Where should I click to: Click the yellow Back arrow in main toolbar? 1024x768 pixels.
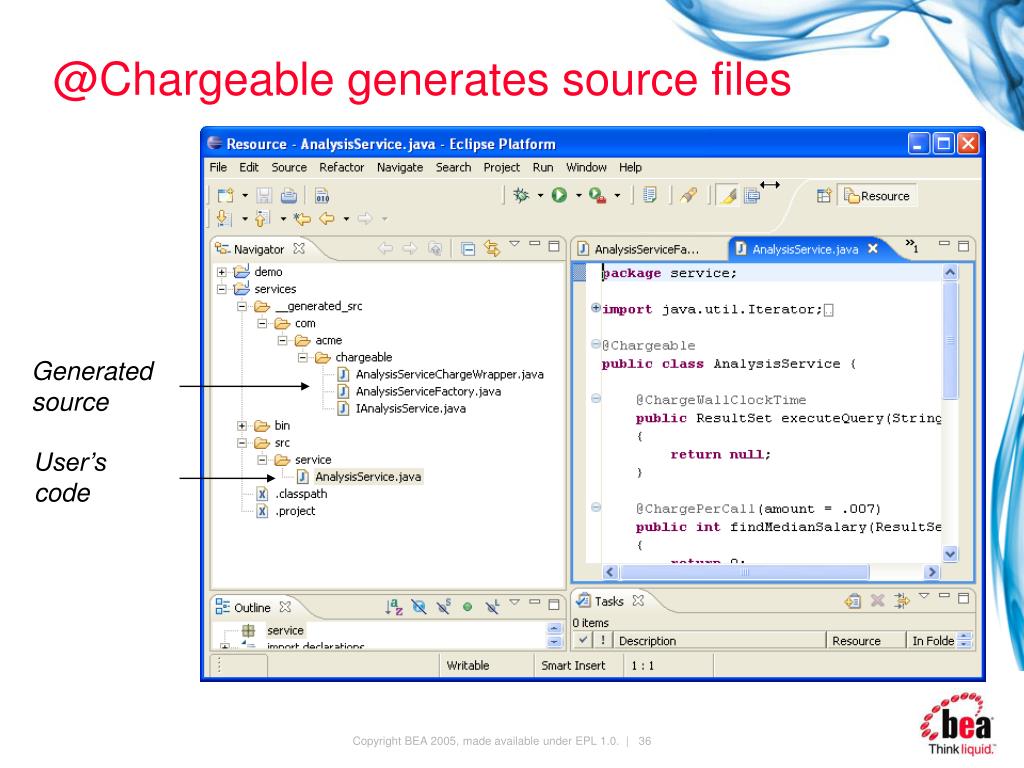(x=327, y=218)
